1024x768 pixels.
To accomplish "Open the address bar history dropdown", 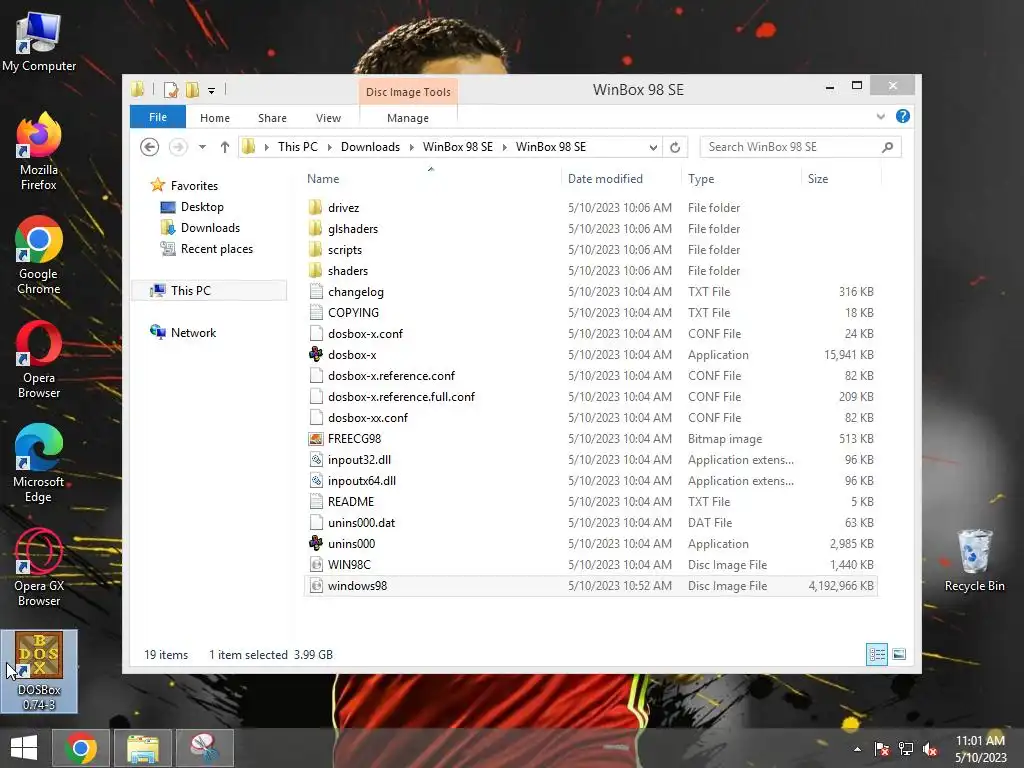I will coord(653,147).
